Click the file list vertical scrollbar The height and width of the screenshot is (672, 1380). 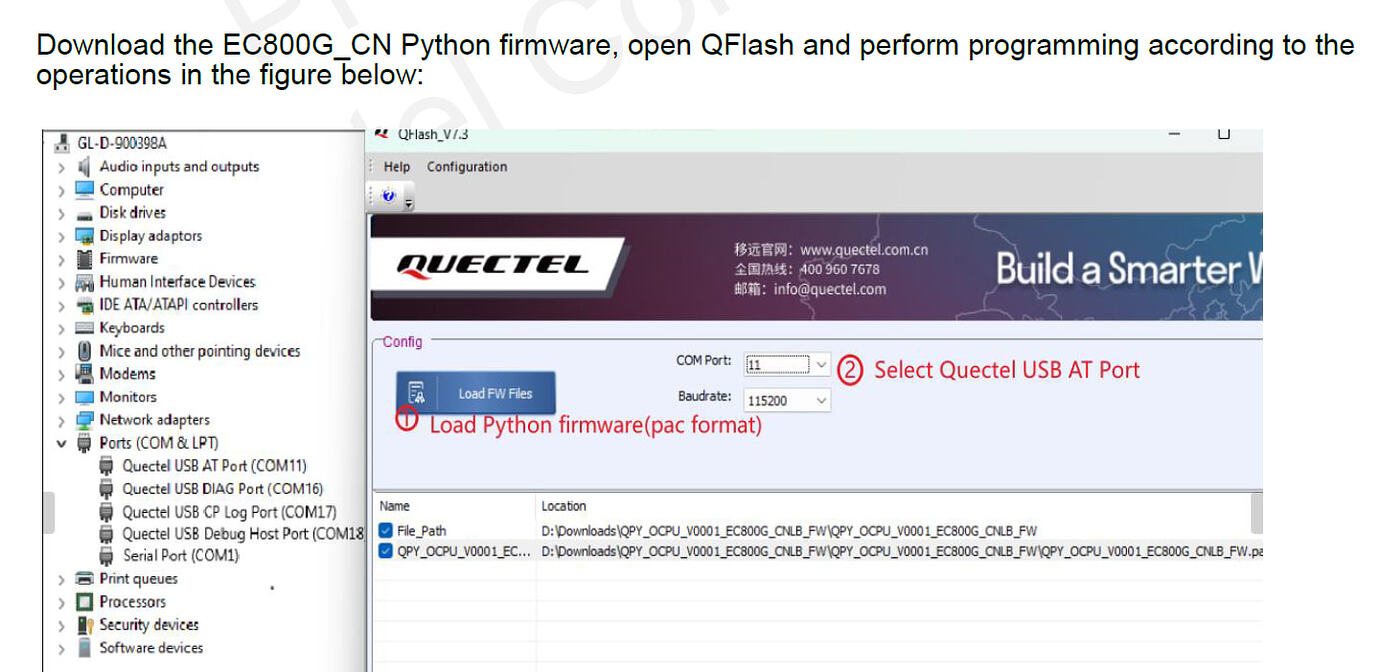coord(1257,513)
